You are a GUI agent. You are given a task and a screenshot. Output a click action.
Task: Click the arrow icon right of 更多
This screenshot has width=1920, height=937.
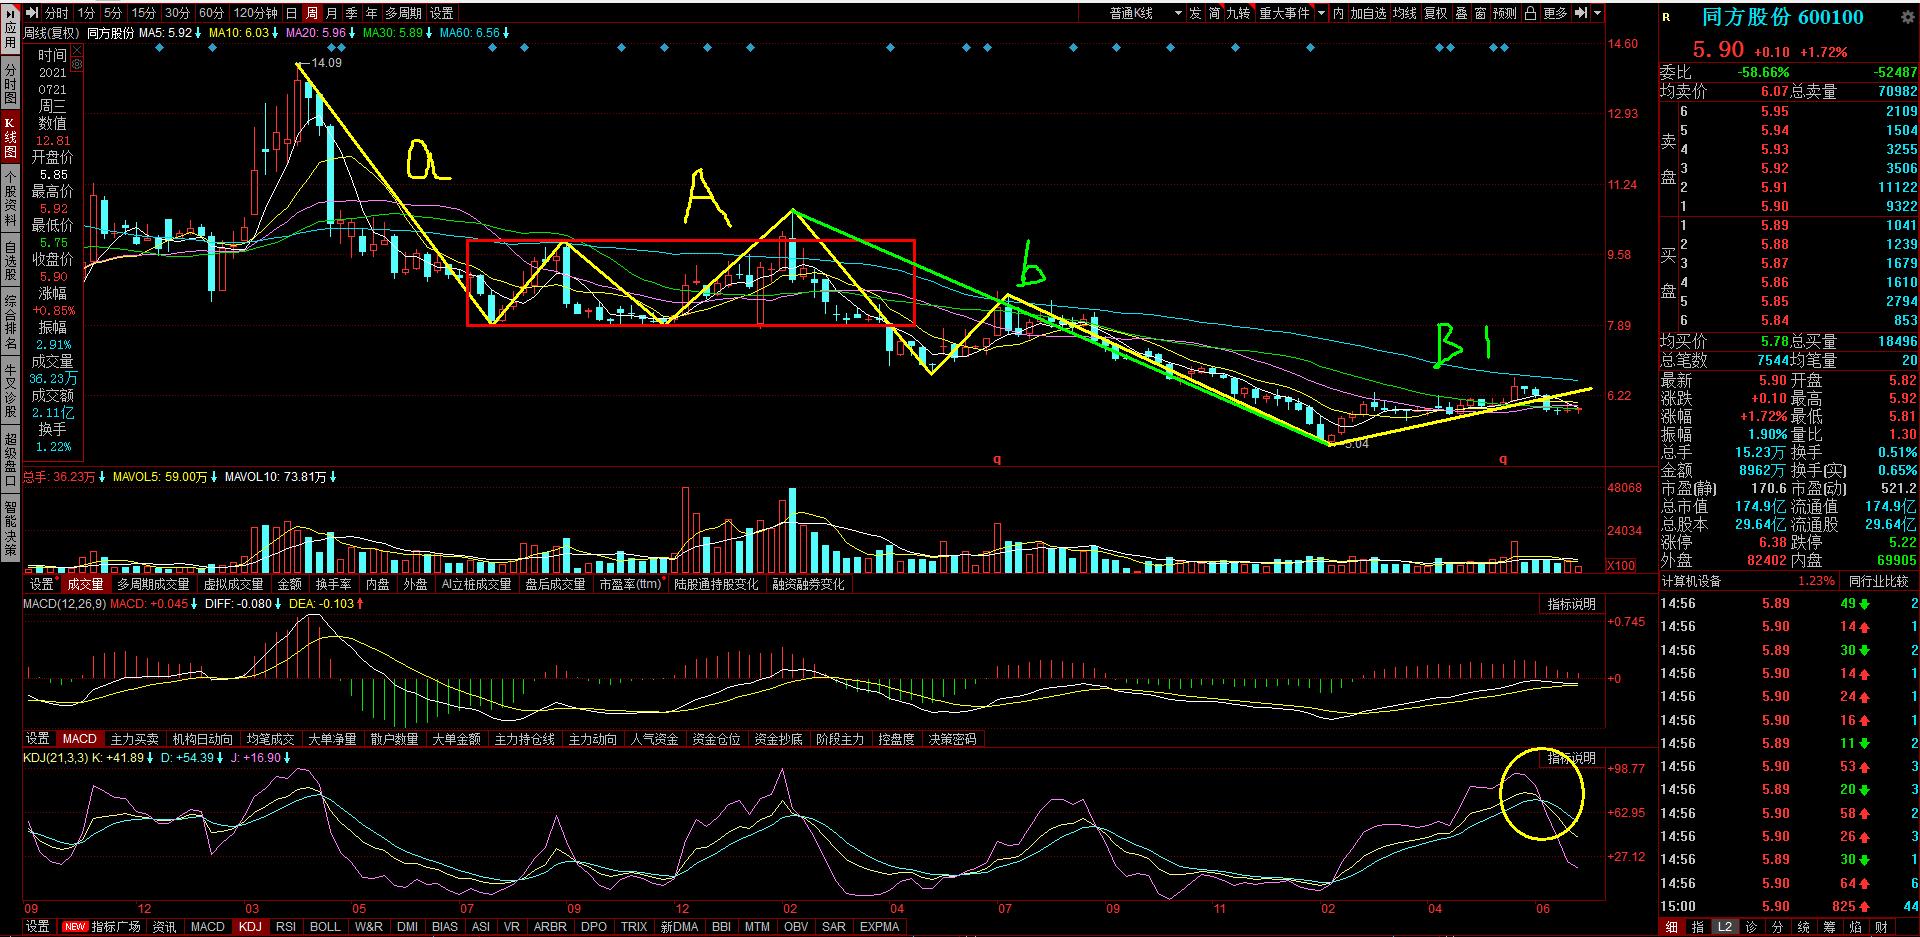click(1581, 13)
